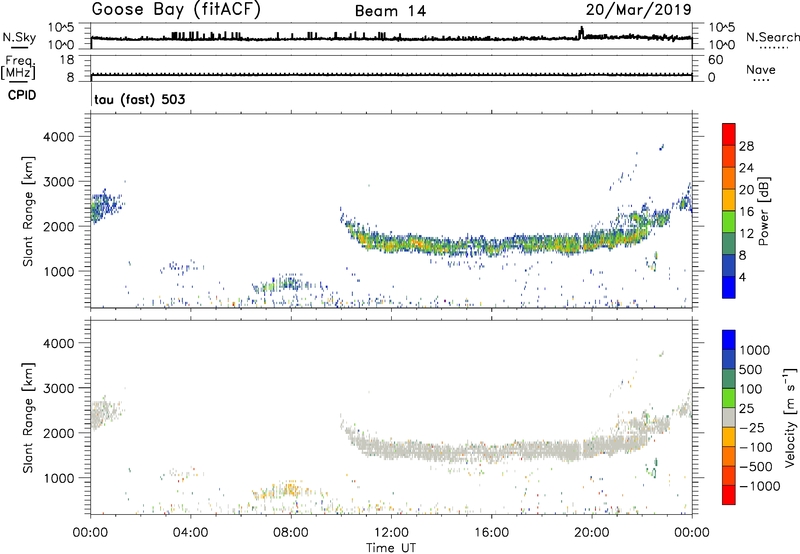Click the '-1000' Velocity colorbar tick label
Screen dimensions: 800x554
tap(759, 486)
